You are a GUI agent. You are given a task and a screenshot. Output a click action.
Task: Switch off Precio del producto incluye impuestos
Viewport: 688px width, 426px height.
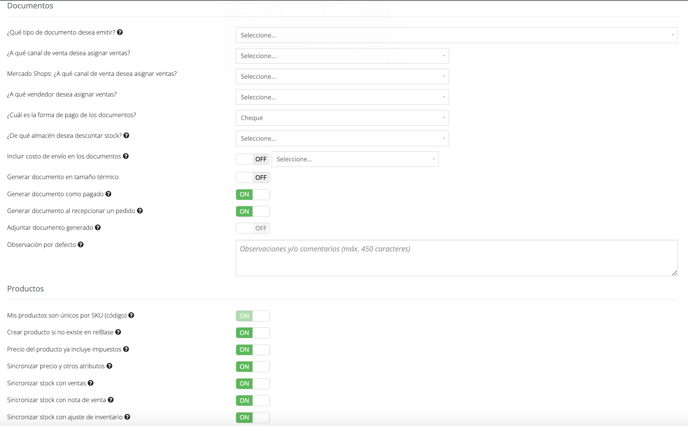(253, 350)
